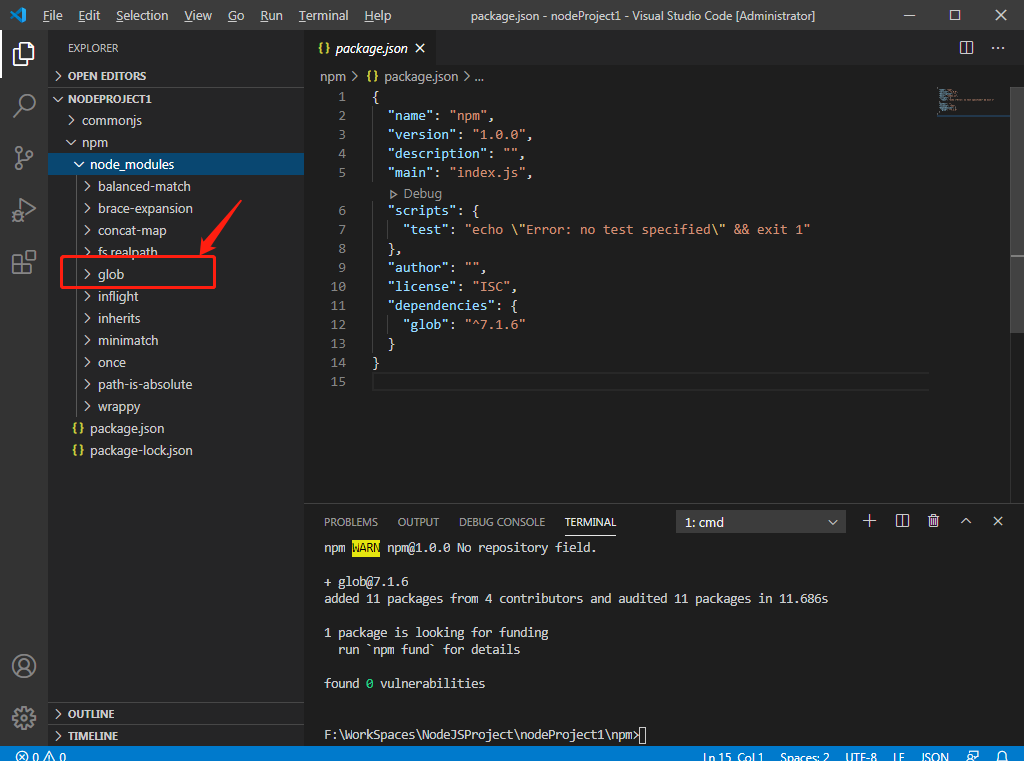This screenshot has width=1024, height=761.
Task: Click the Debug code lens above scripts
Action: point(416,194)
